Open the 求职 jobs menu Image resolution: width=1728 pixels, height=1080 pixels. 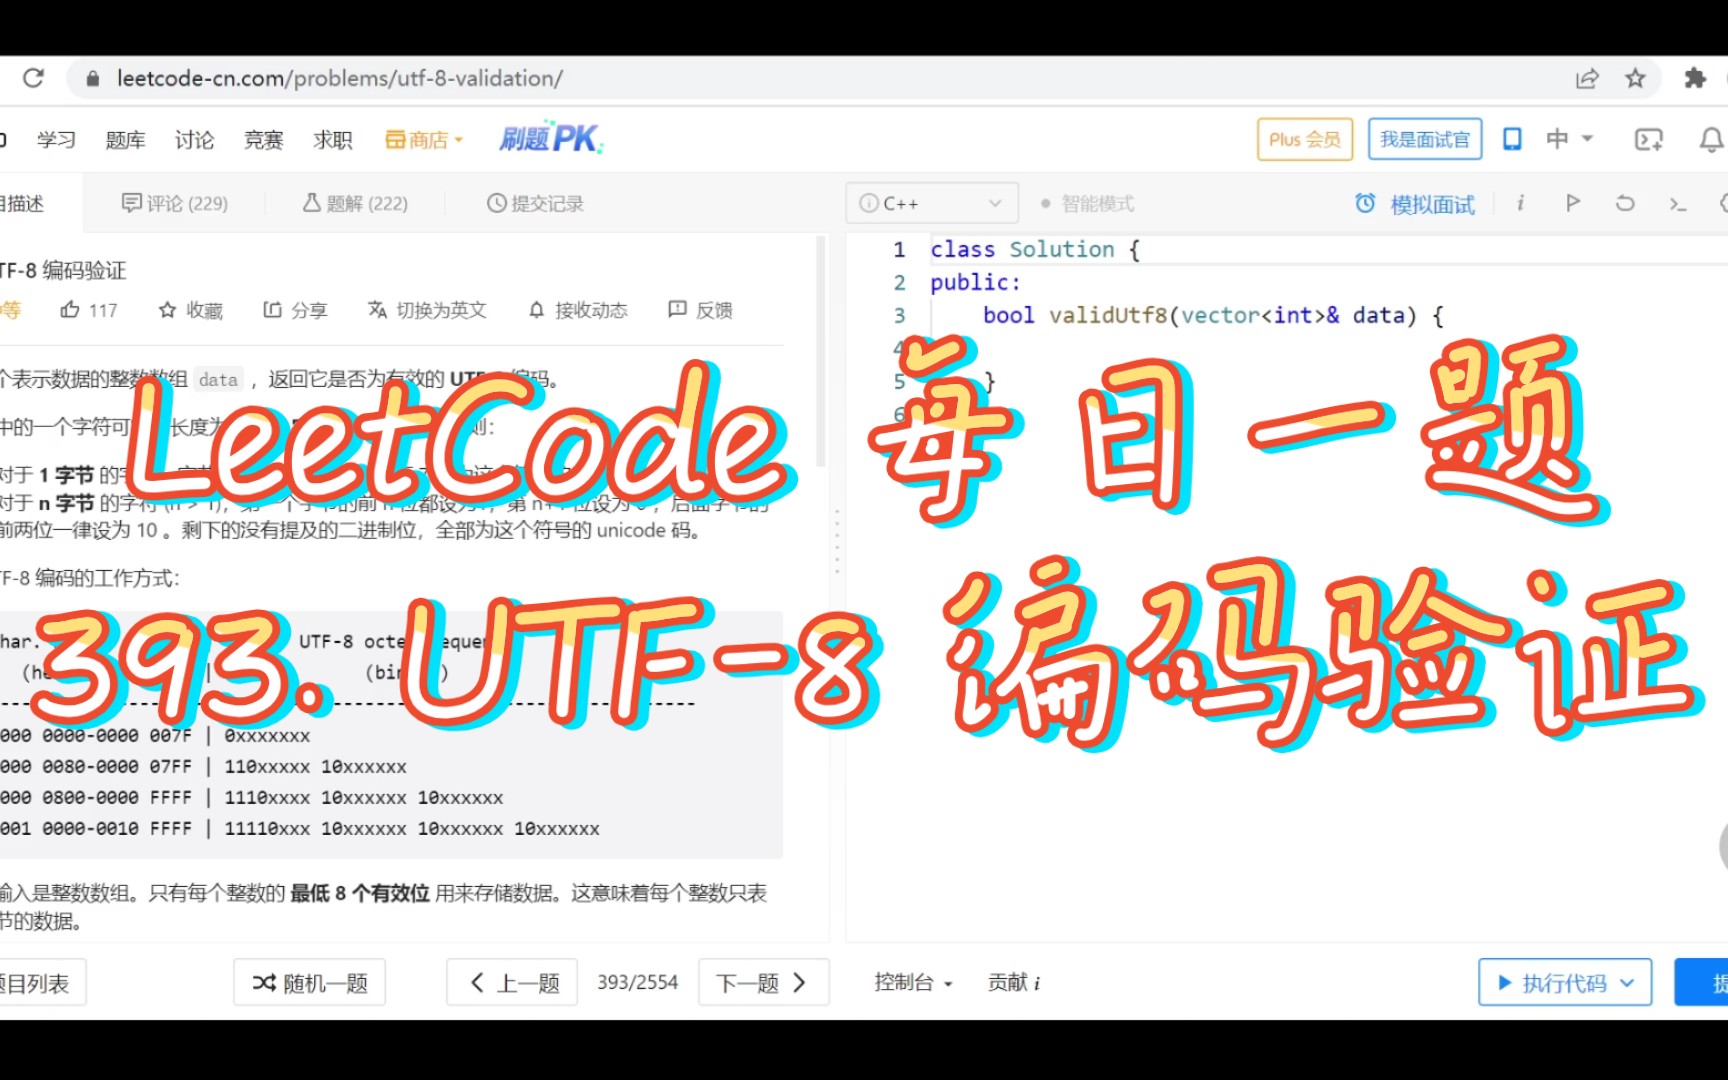pyautogui.click(x=332, y=140)
